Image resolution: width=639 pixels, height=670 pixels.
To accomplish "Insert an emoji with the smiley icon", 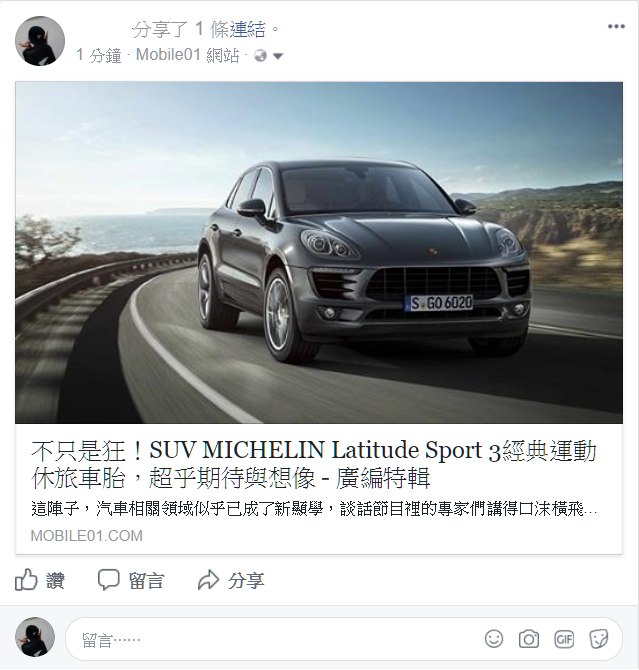I will point(494,639).
